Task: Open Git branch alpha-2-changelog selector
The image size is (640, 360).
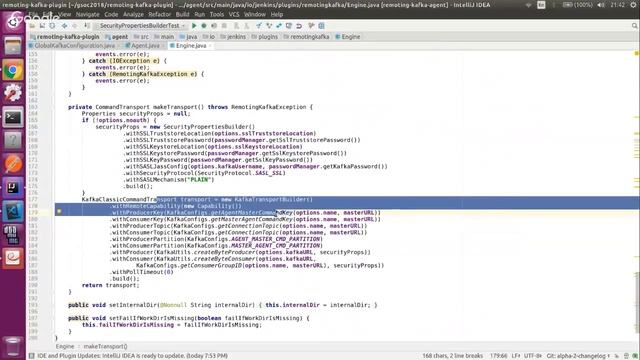Action: [x=578, y=356]
